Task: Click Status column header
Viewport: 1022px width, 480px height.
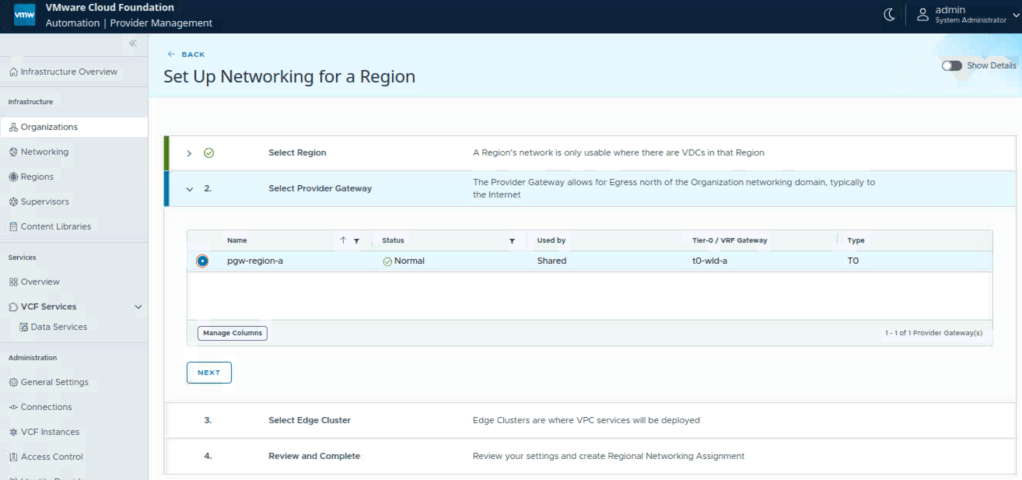Action: [x=393, y=241]
